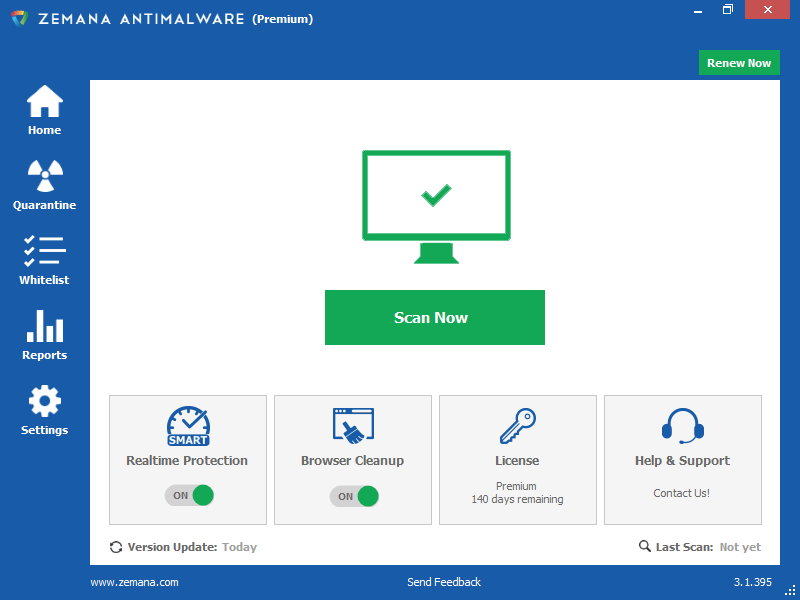The image size is (800, 600).
Task: Disable the Browser Cleanup switch
Action: pyautogui.click(x=355, y=496)
